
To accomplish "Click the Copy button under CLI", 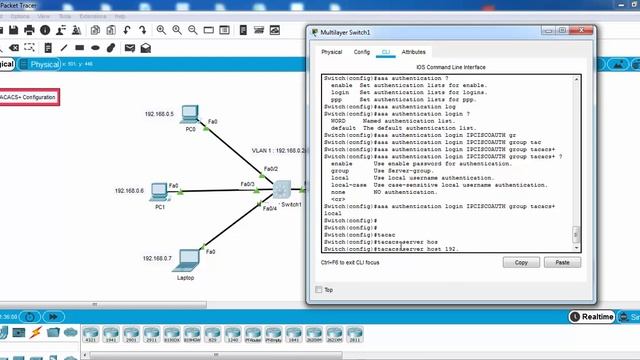I will [521, 262].
